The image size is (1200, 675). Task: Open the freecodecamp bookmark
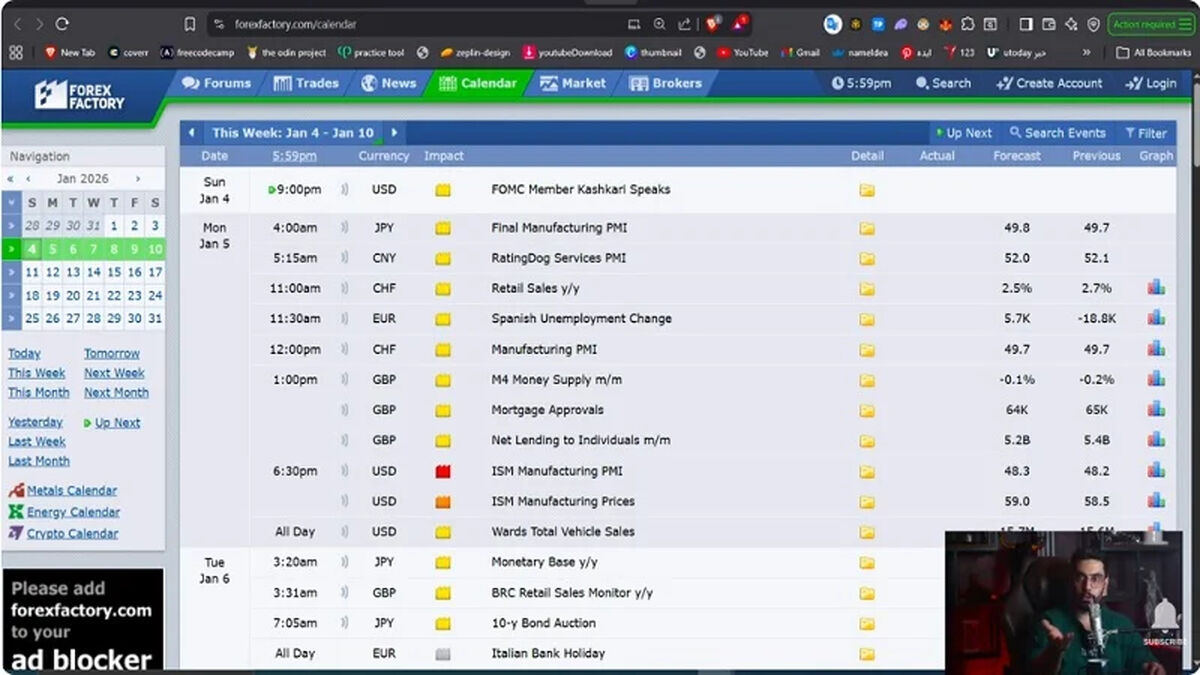tap(197, 52)
